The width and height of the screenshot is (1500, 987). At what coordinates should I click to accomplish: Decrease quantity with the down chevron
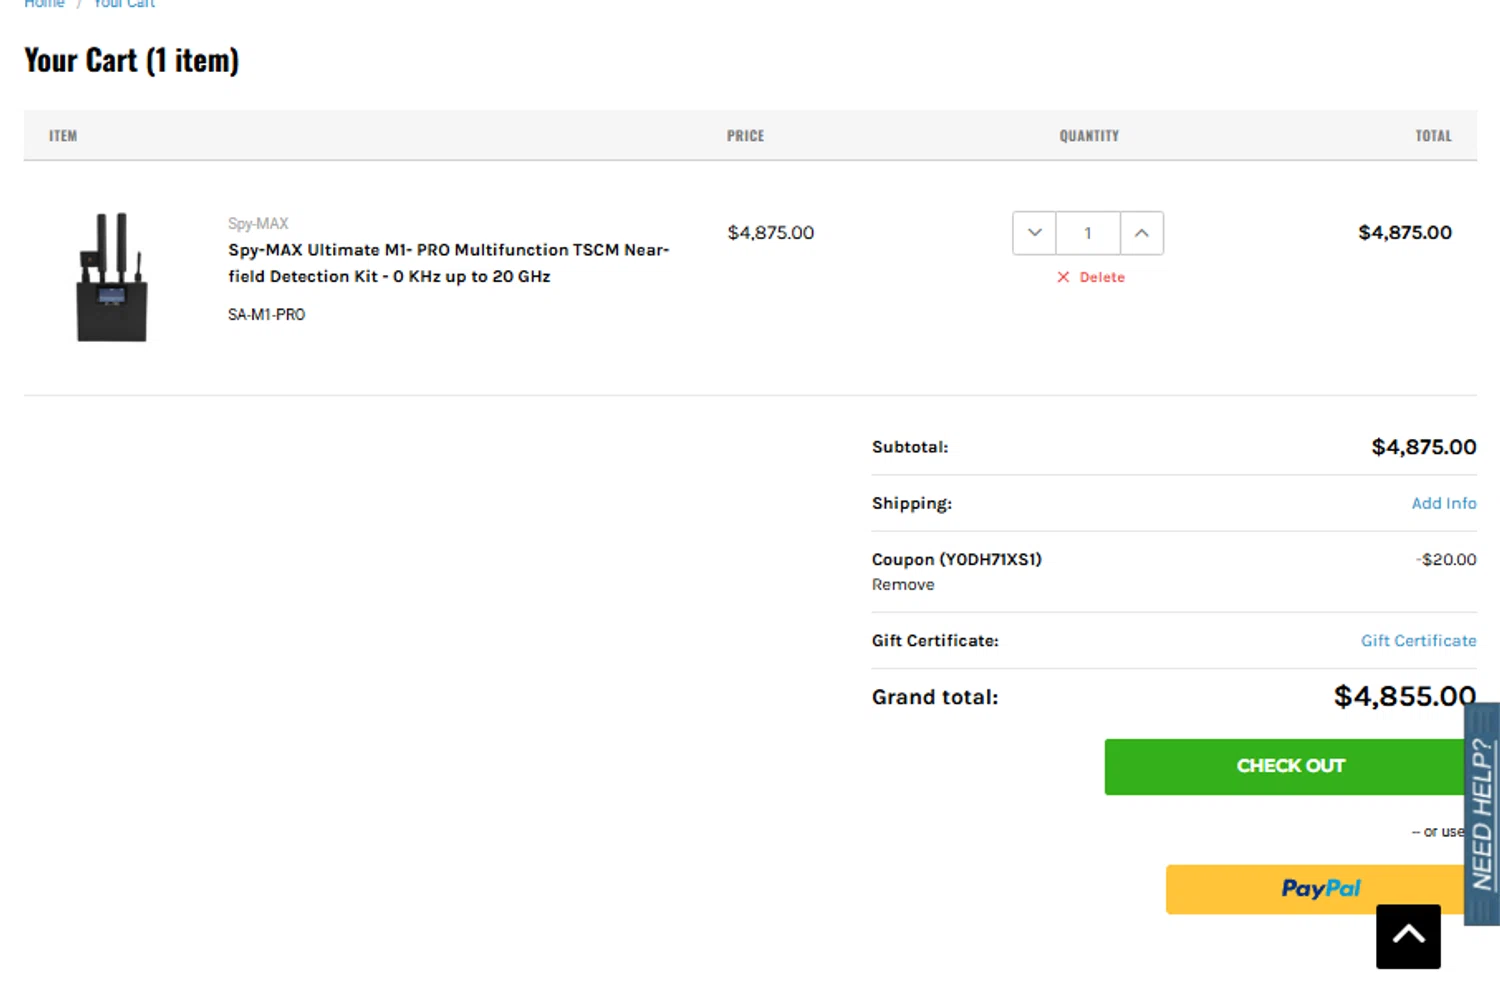point(1034,233)
